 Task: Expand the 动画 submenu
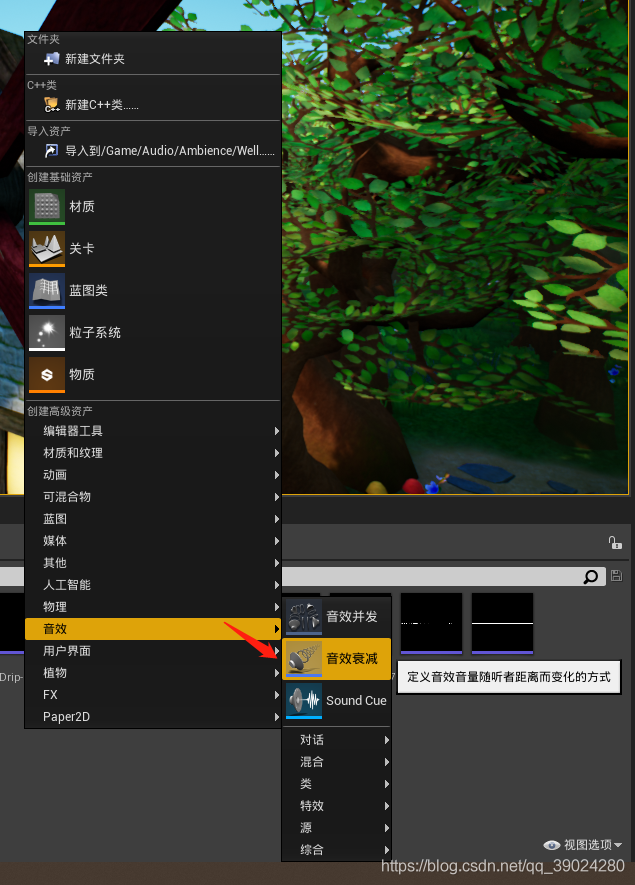(152, 475)
